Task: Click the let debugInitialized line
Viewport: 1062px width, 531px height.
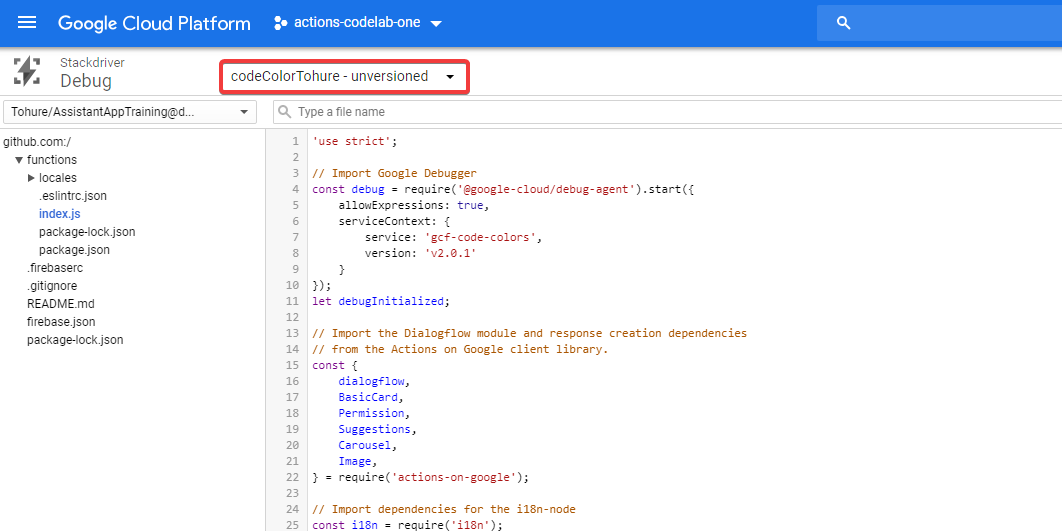Action: click(x=381, y=301)
